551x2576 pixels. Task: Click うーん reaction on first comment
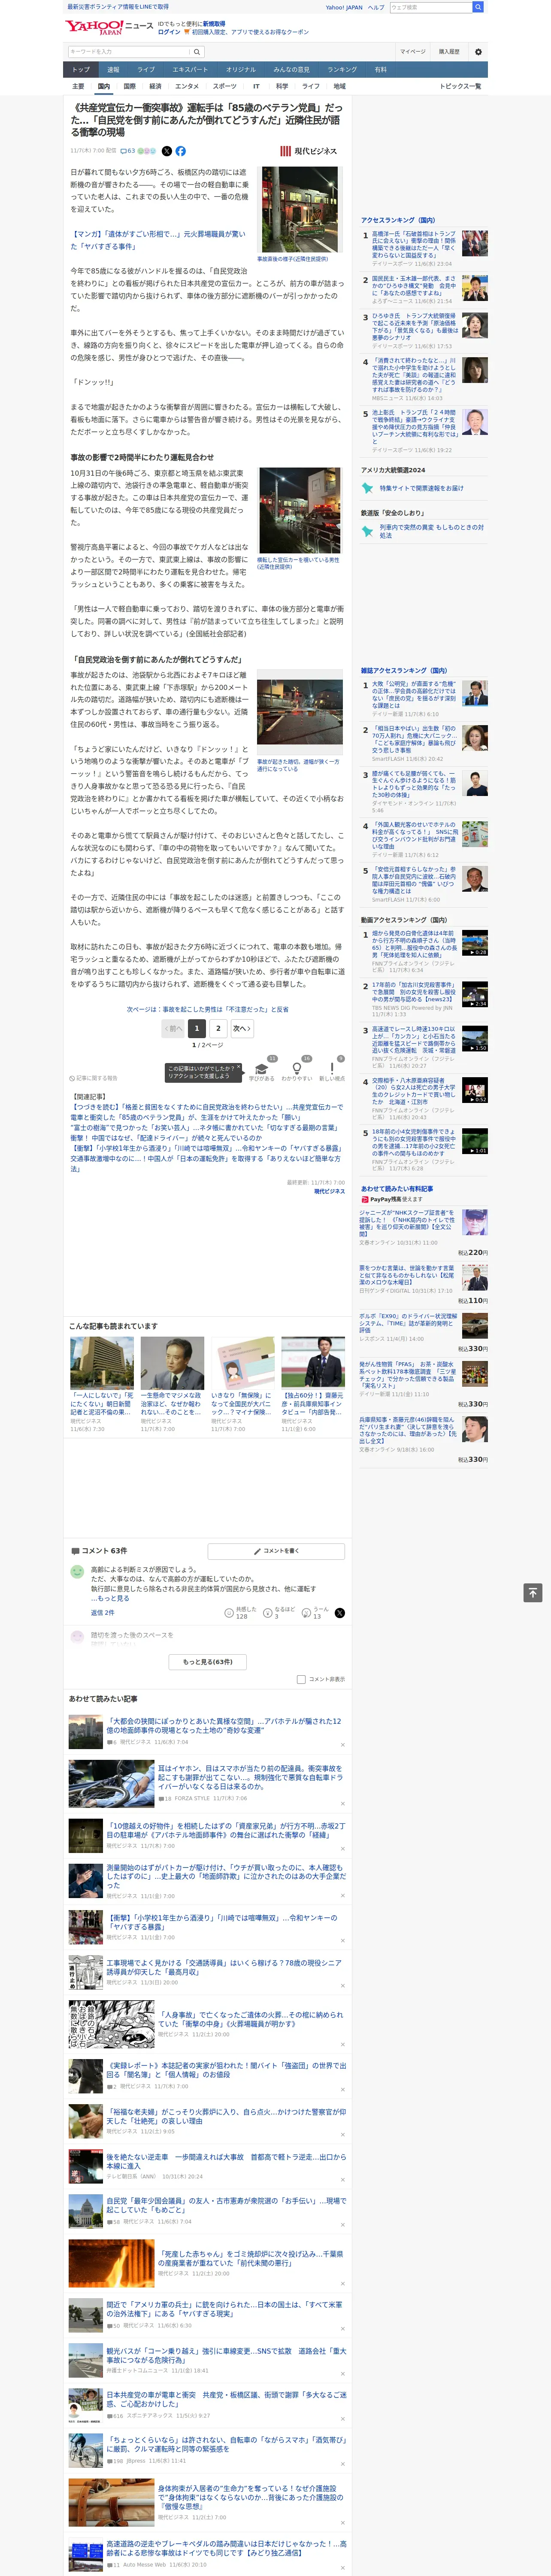tap(316, 1613)
